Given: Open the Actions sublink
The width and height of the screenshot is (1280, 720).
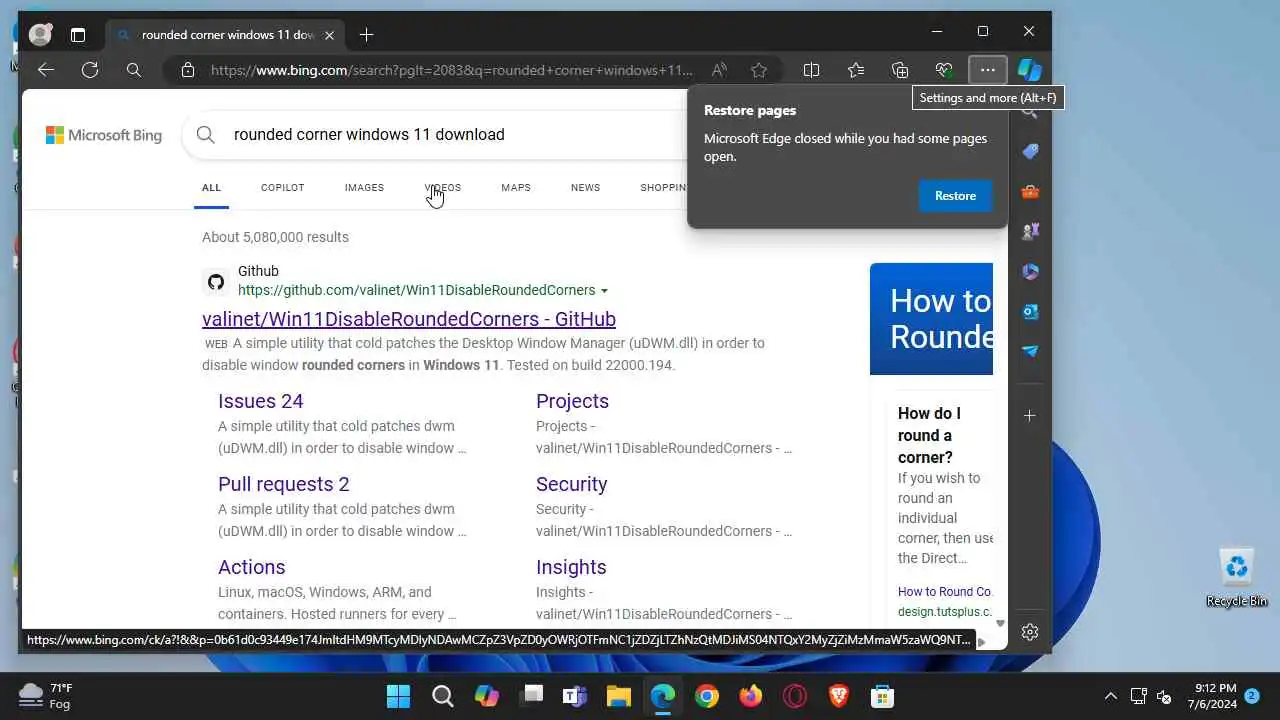Looking at the screenshot, I should (x=252, y=567).
